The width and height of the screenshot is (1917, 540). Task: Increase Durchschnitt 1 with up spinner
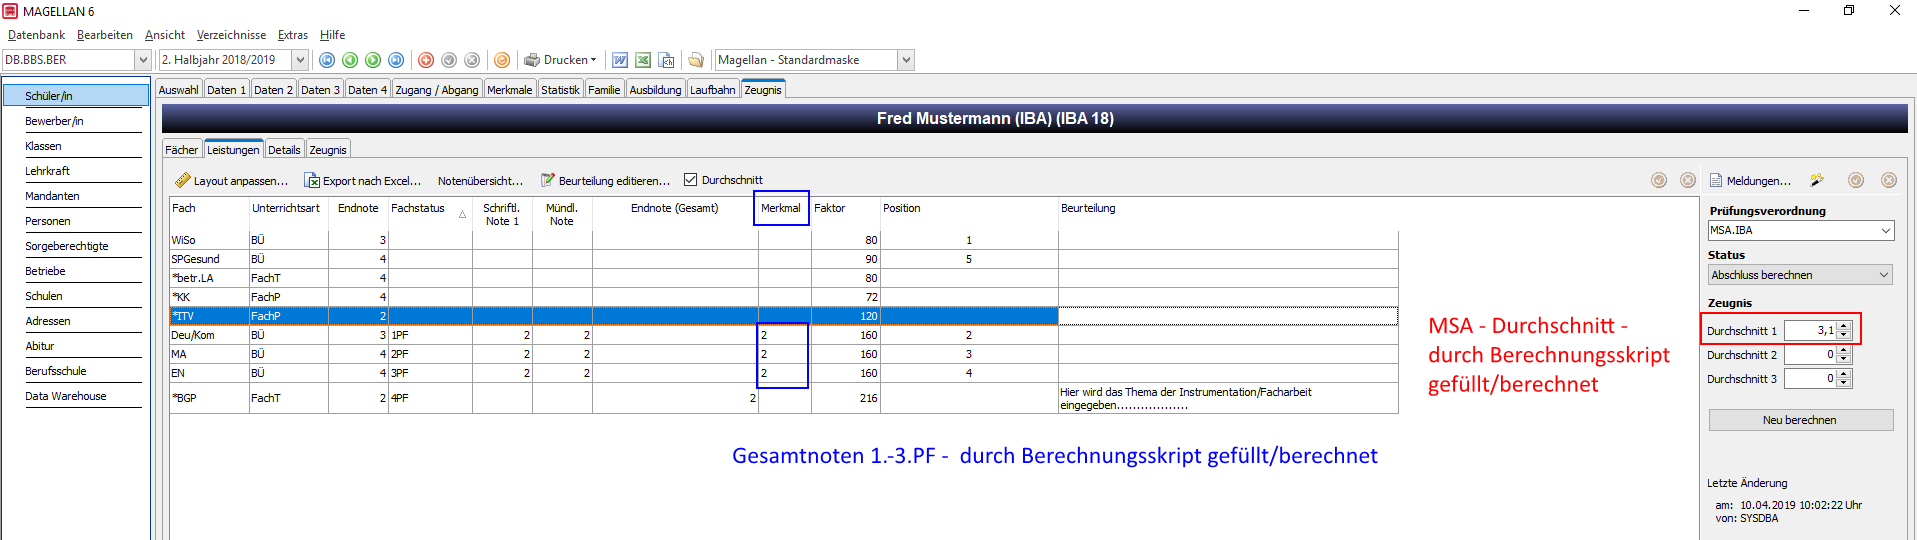[x=1845, y=325]
